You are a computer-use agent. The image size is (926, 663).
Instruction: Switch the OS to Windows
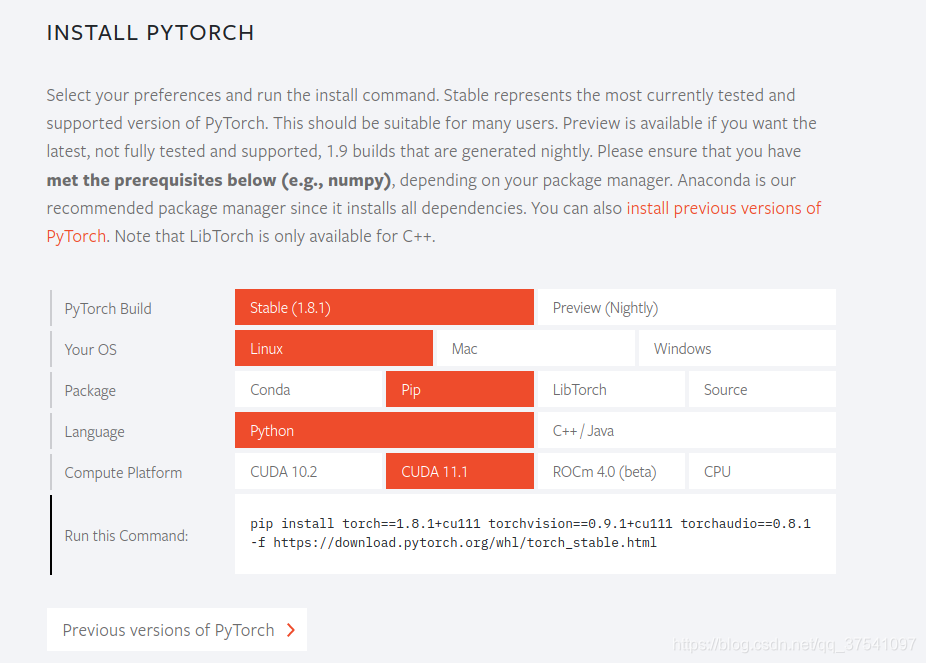tap(737, 348)
